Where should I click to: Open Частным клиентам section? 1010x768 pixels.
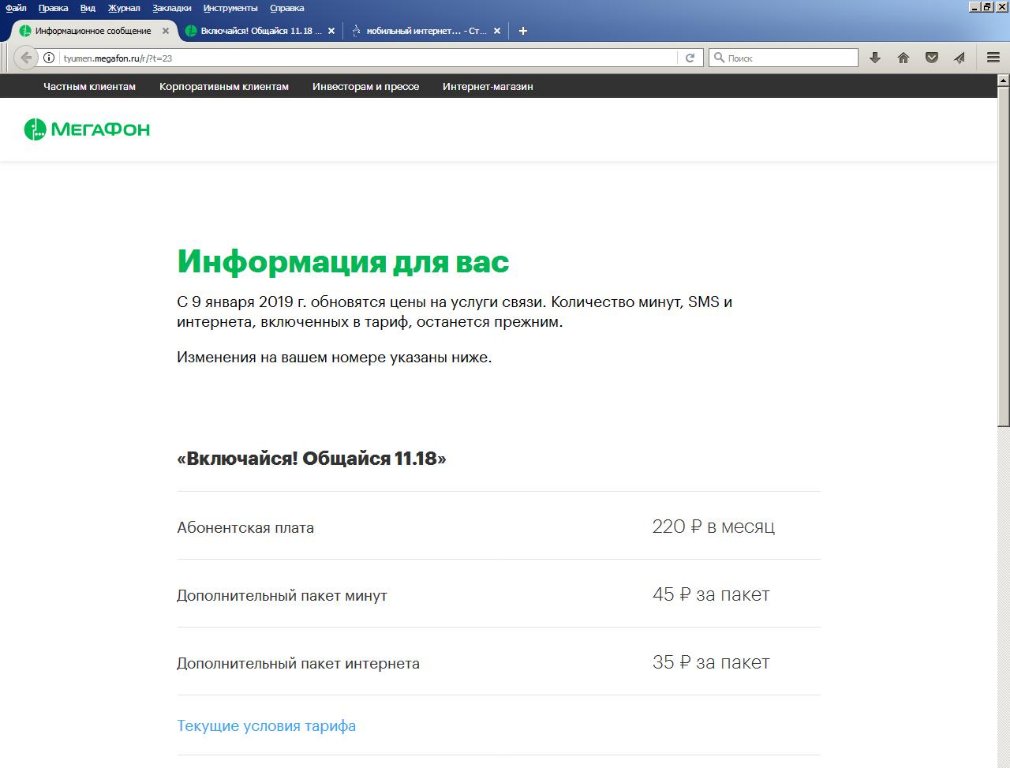click(90, 86)
